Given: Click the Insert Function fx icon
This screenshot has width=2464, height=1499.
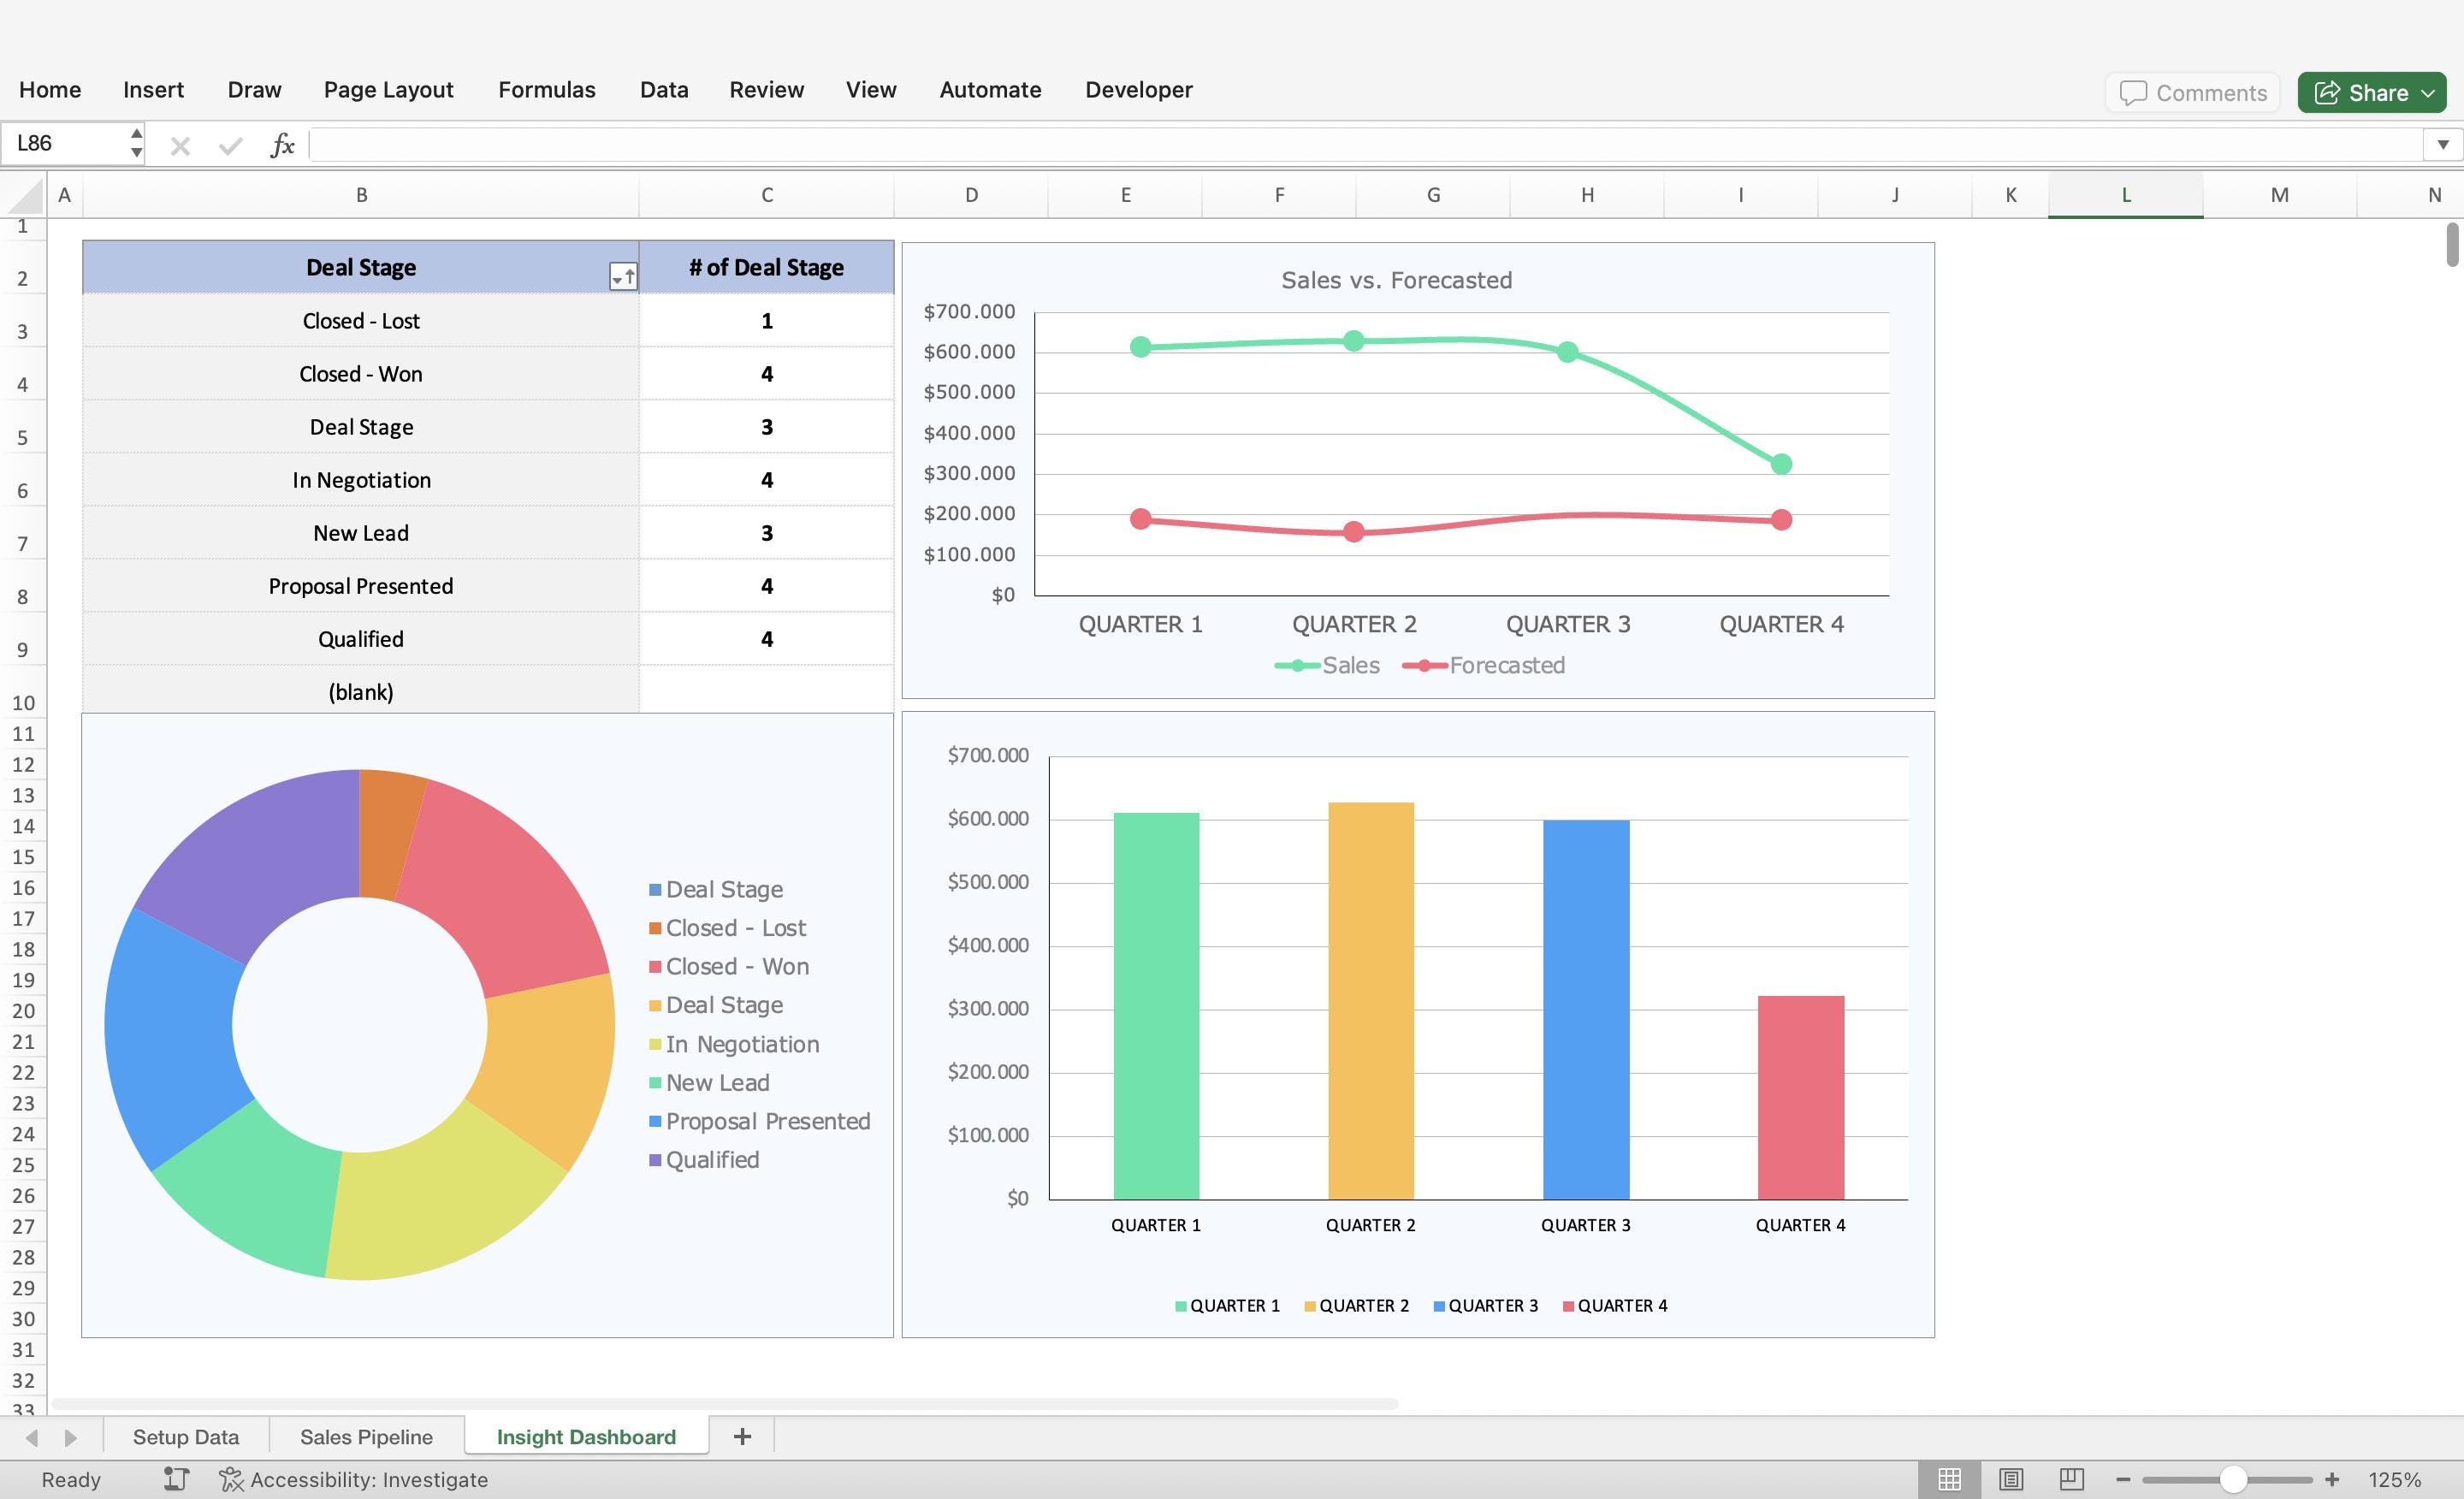Looking at the screenshot, I should tap(282, 144).
